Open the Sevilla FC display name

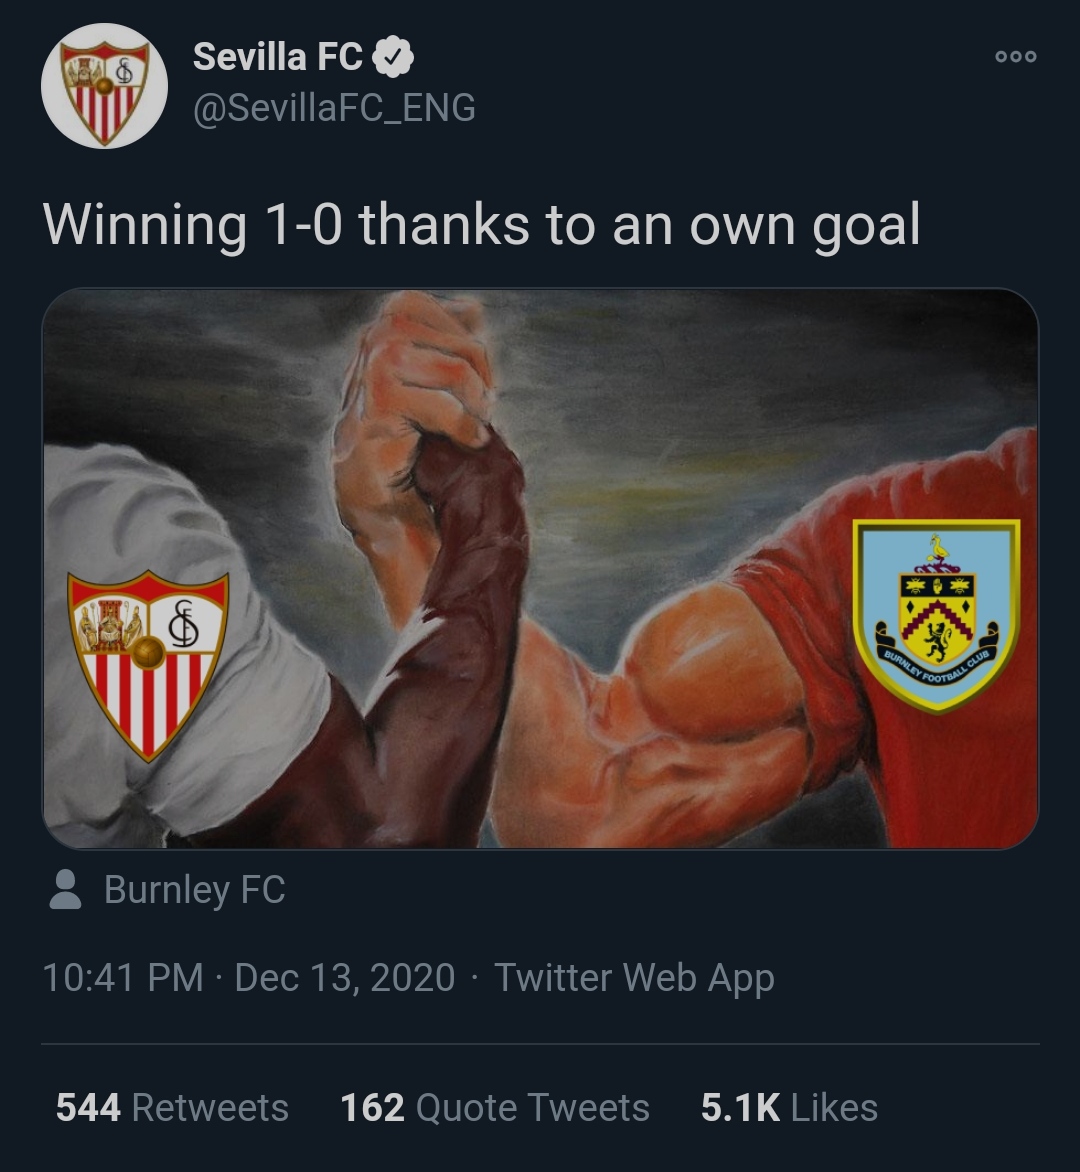pyautogui.click(x=277, y=57)
